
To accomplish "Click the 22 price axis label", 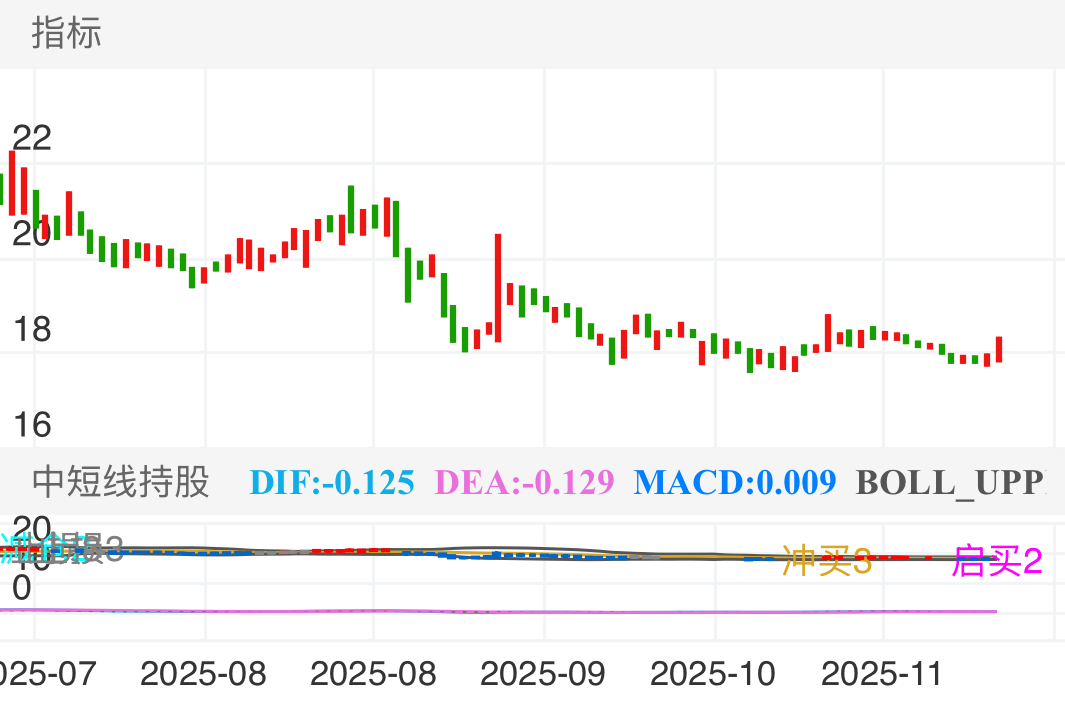I will pyautogui.click(x=31, y=138).
